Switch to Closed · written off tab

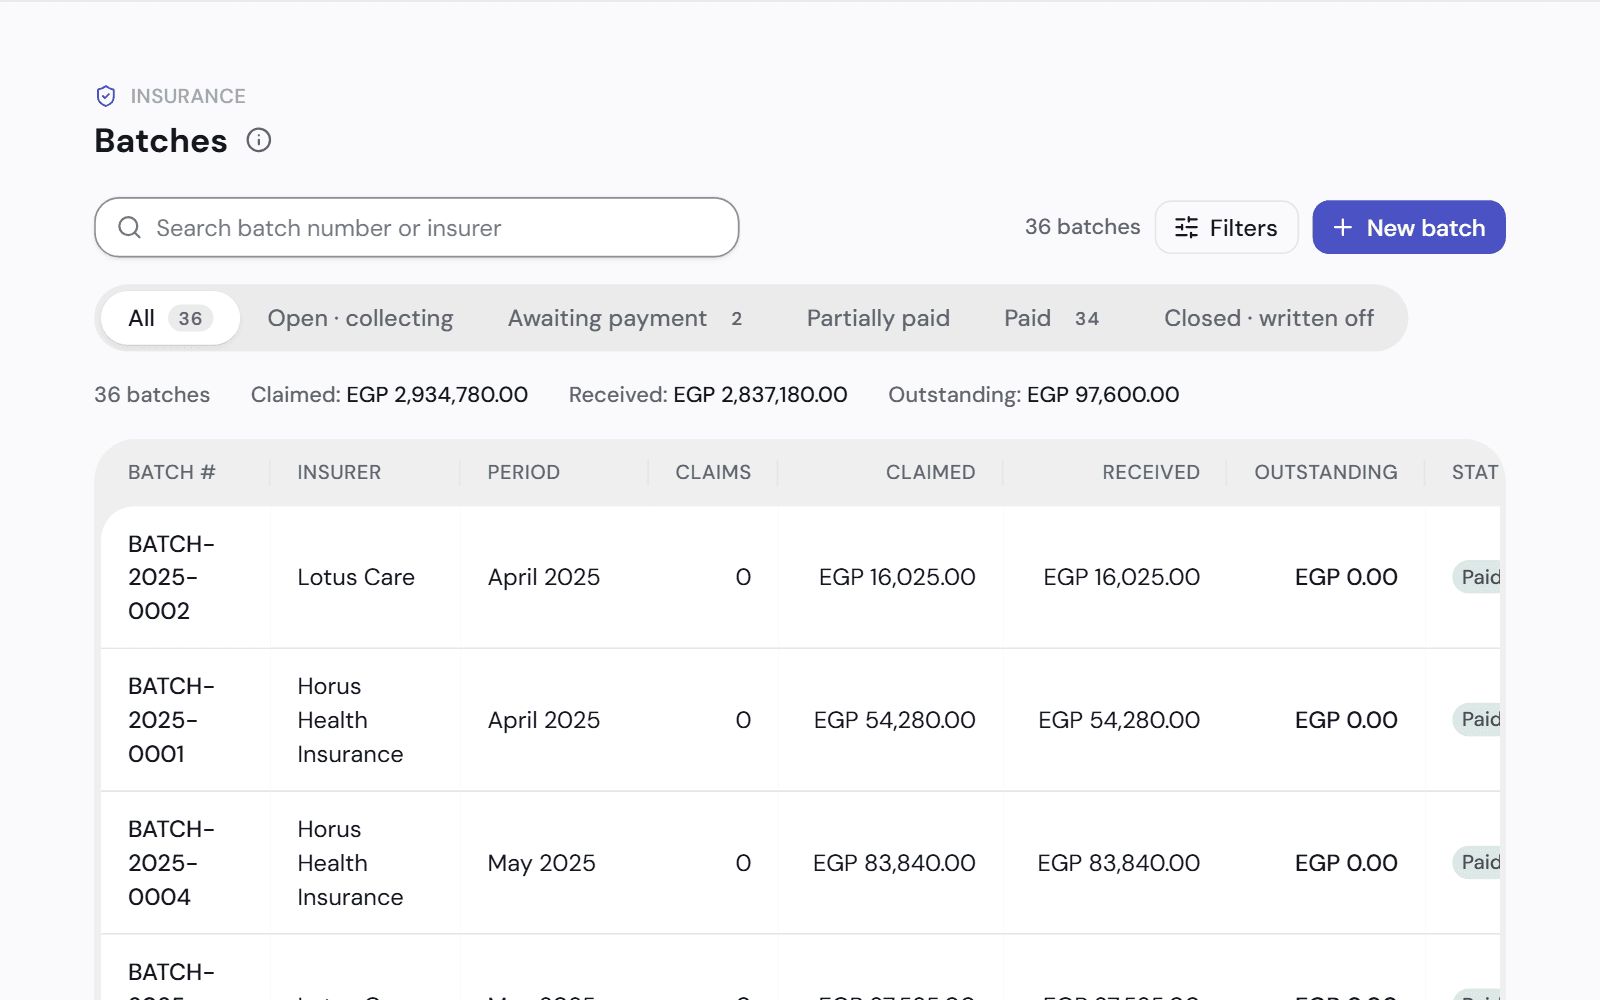point(1269,318)
